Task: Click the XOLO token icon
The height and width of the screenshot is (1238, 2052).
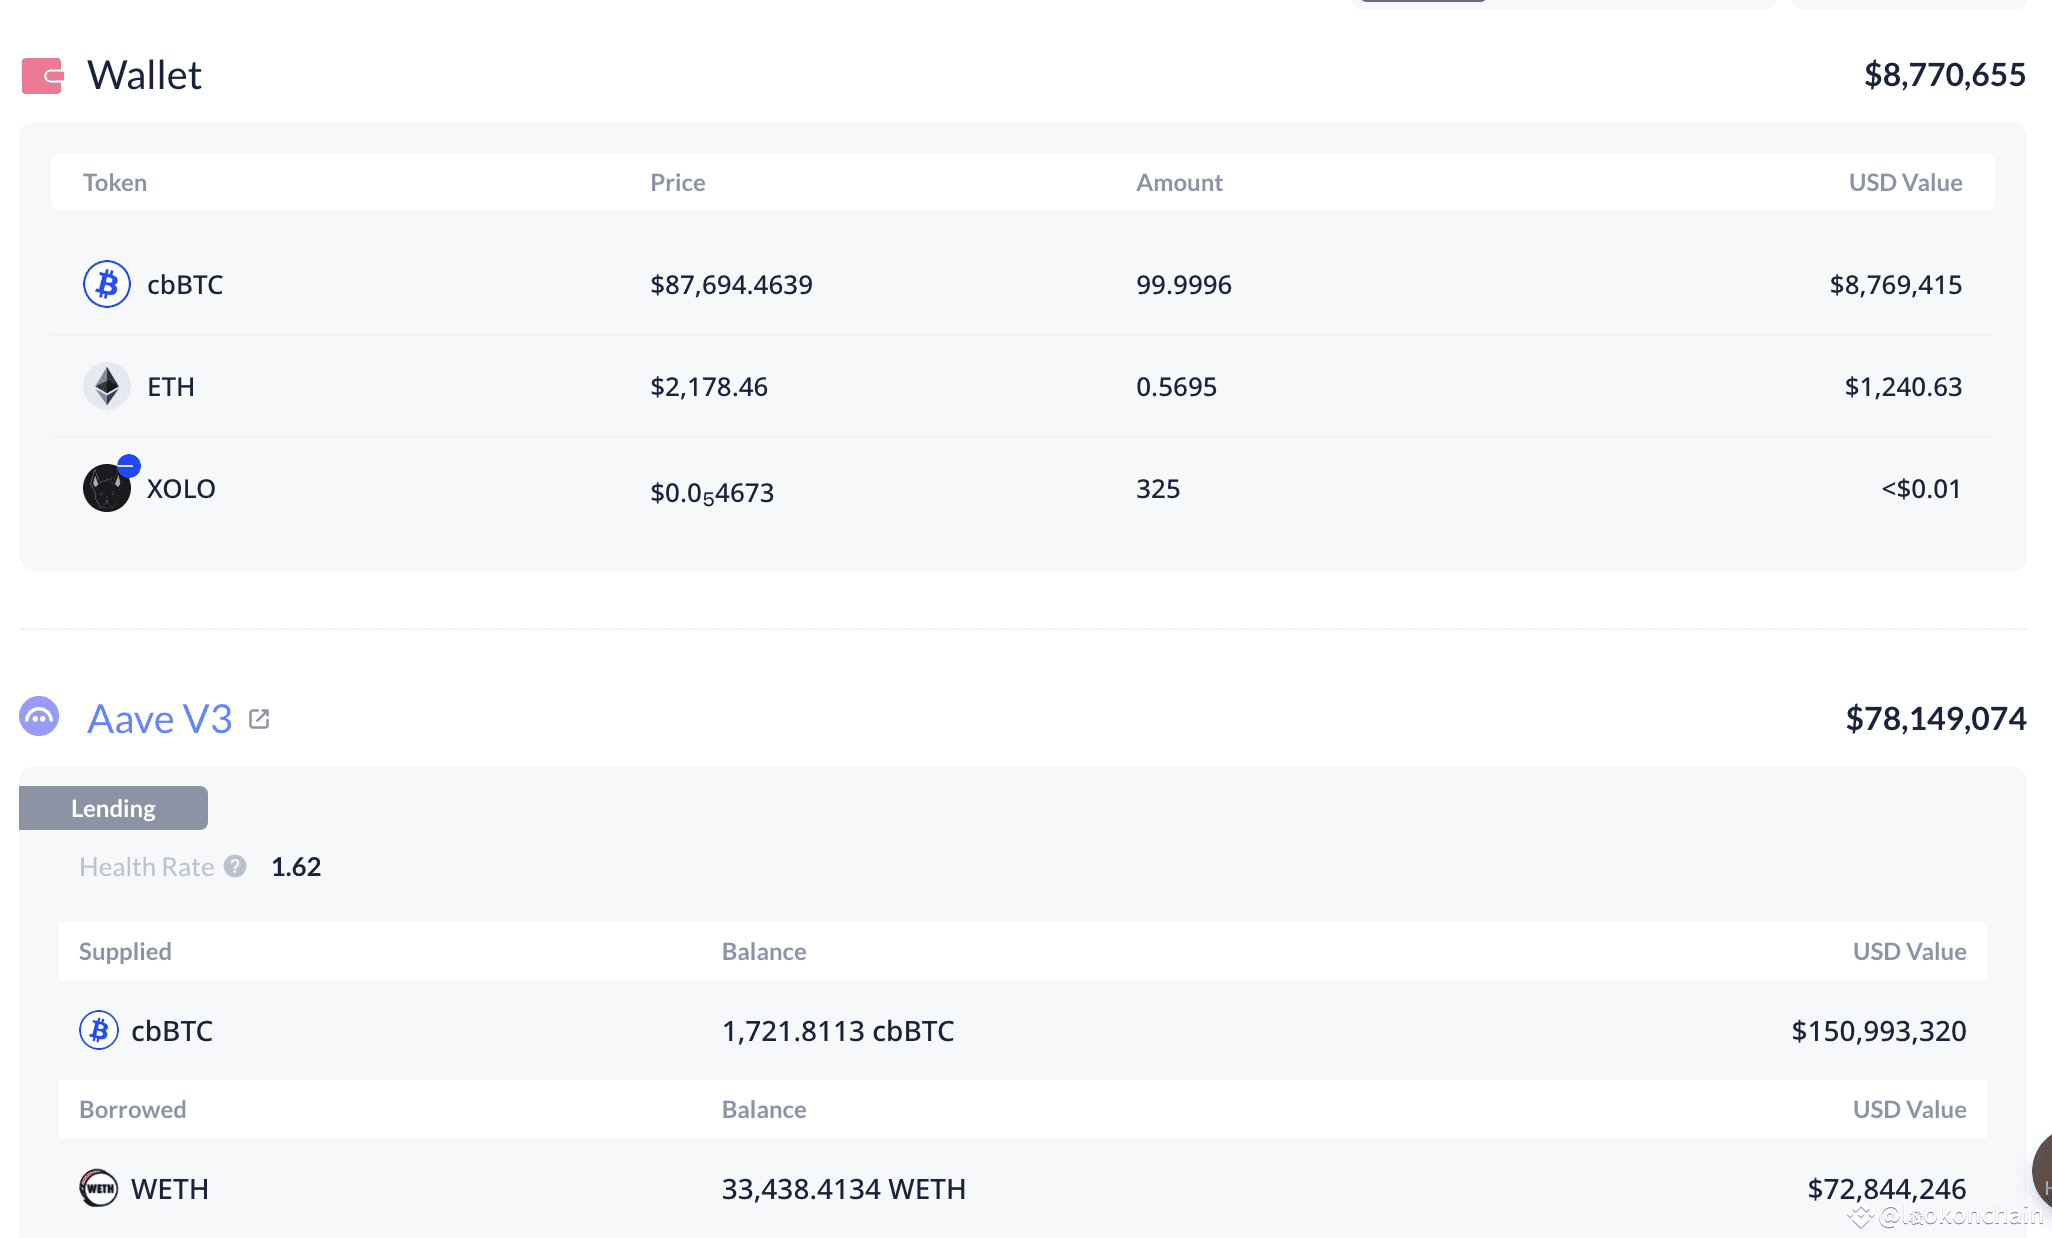Action: tap(106, 488)
